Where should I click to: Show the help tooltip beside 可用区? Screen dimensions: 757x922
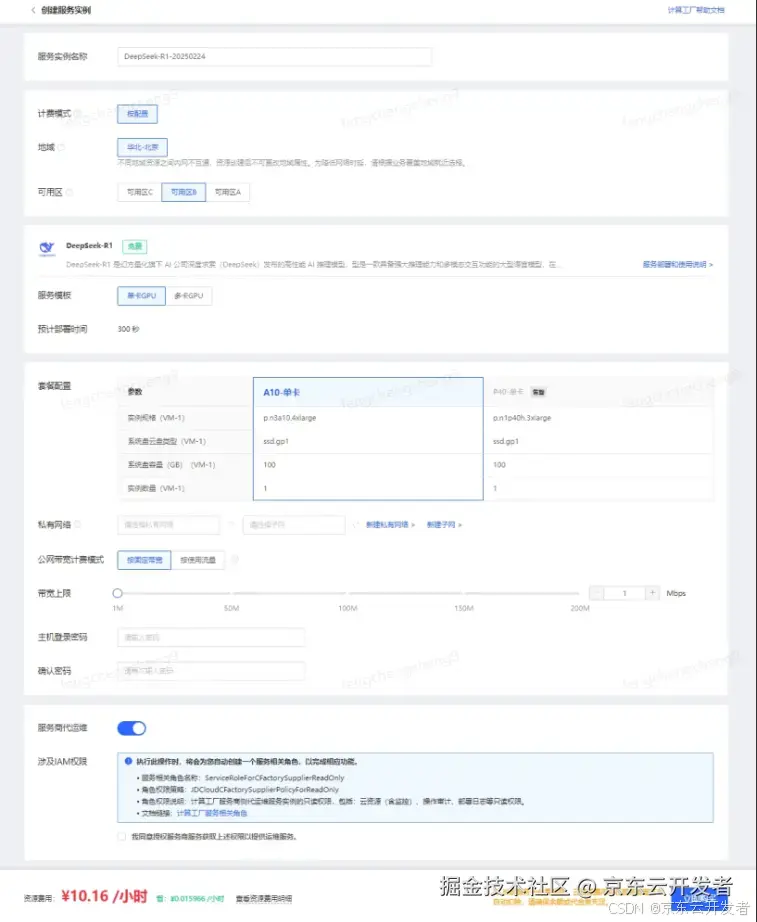click(69, 192)
